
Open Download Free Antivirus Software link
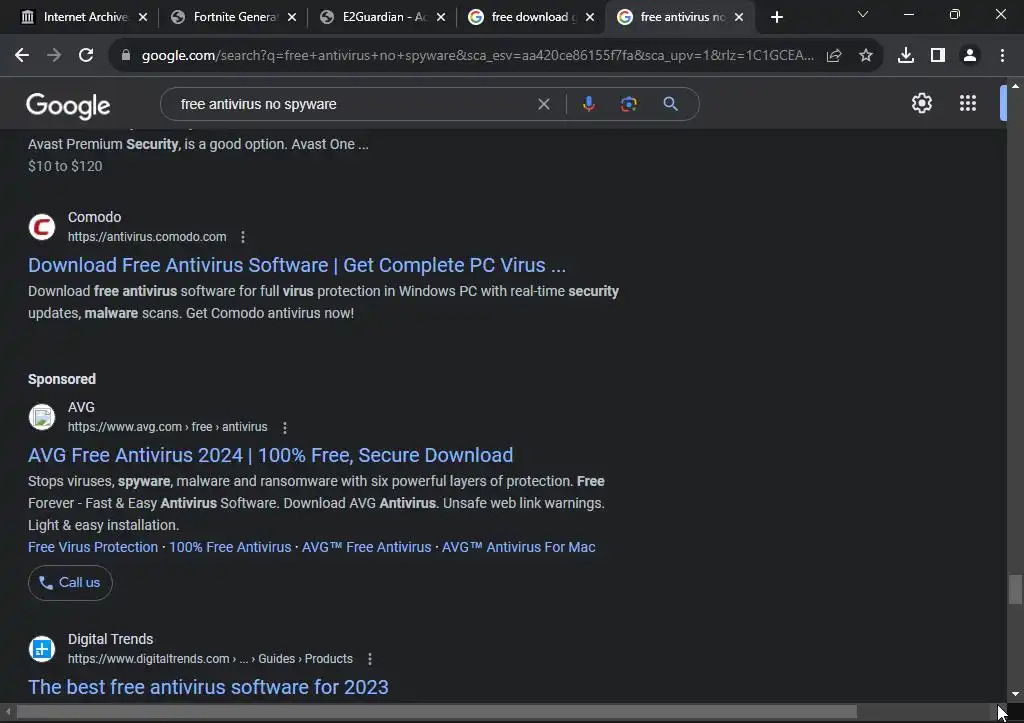point(297,265)
